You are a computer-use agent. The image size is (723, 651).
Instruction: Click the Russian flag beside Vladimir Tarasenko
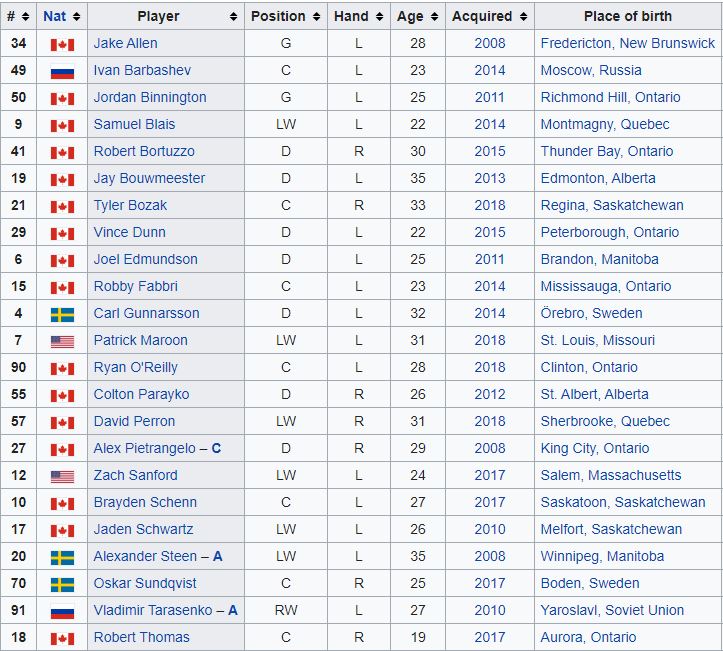click(x=62, y=611)
